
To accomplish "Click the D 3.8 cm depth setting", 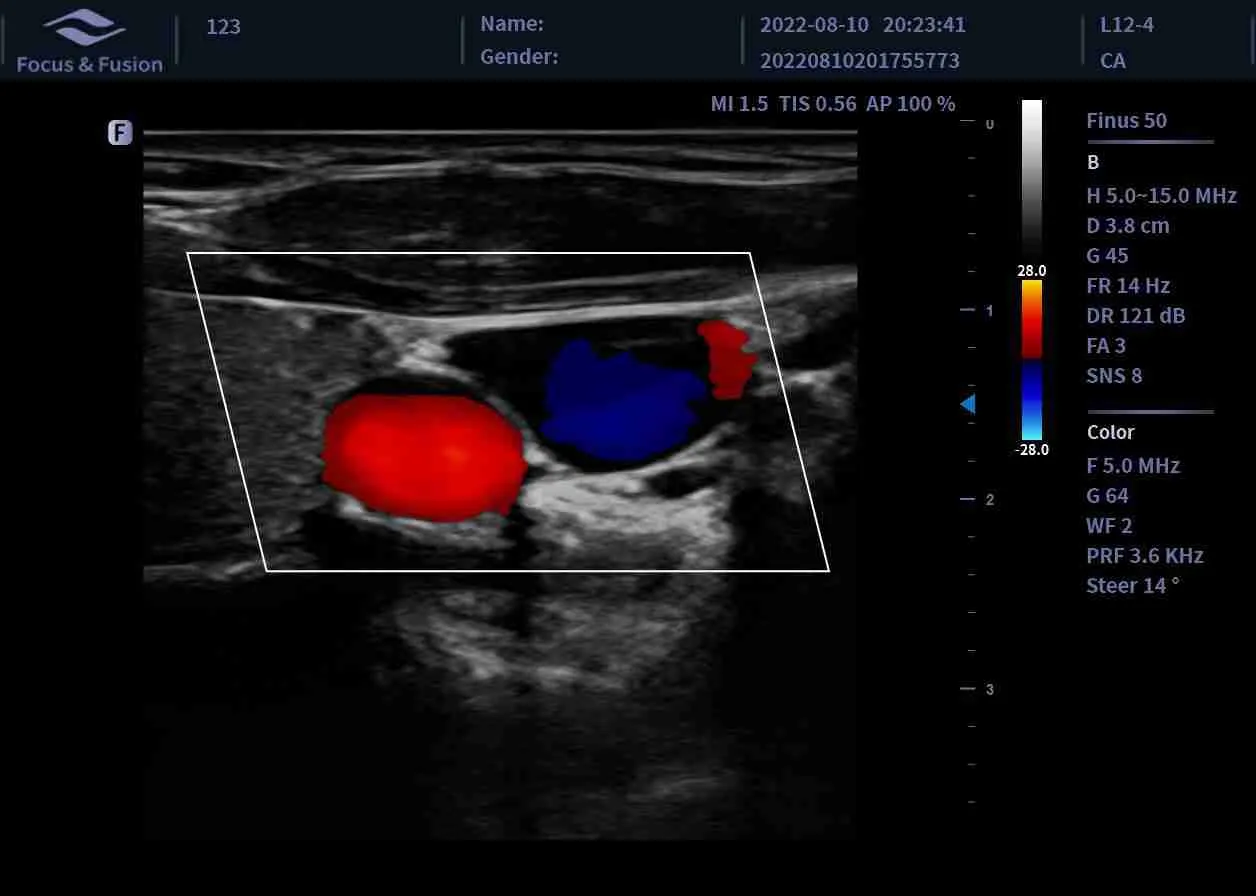I will point(1127,225).
